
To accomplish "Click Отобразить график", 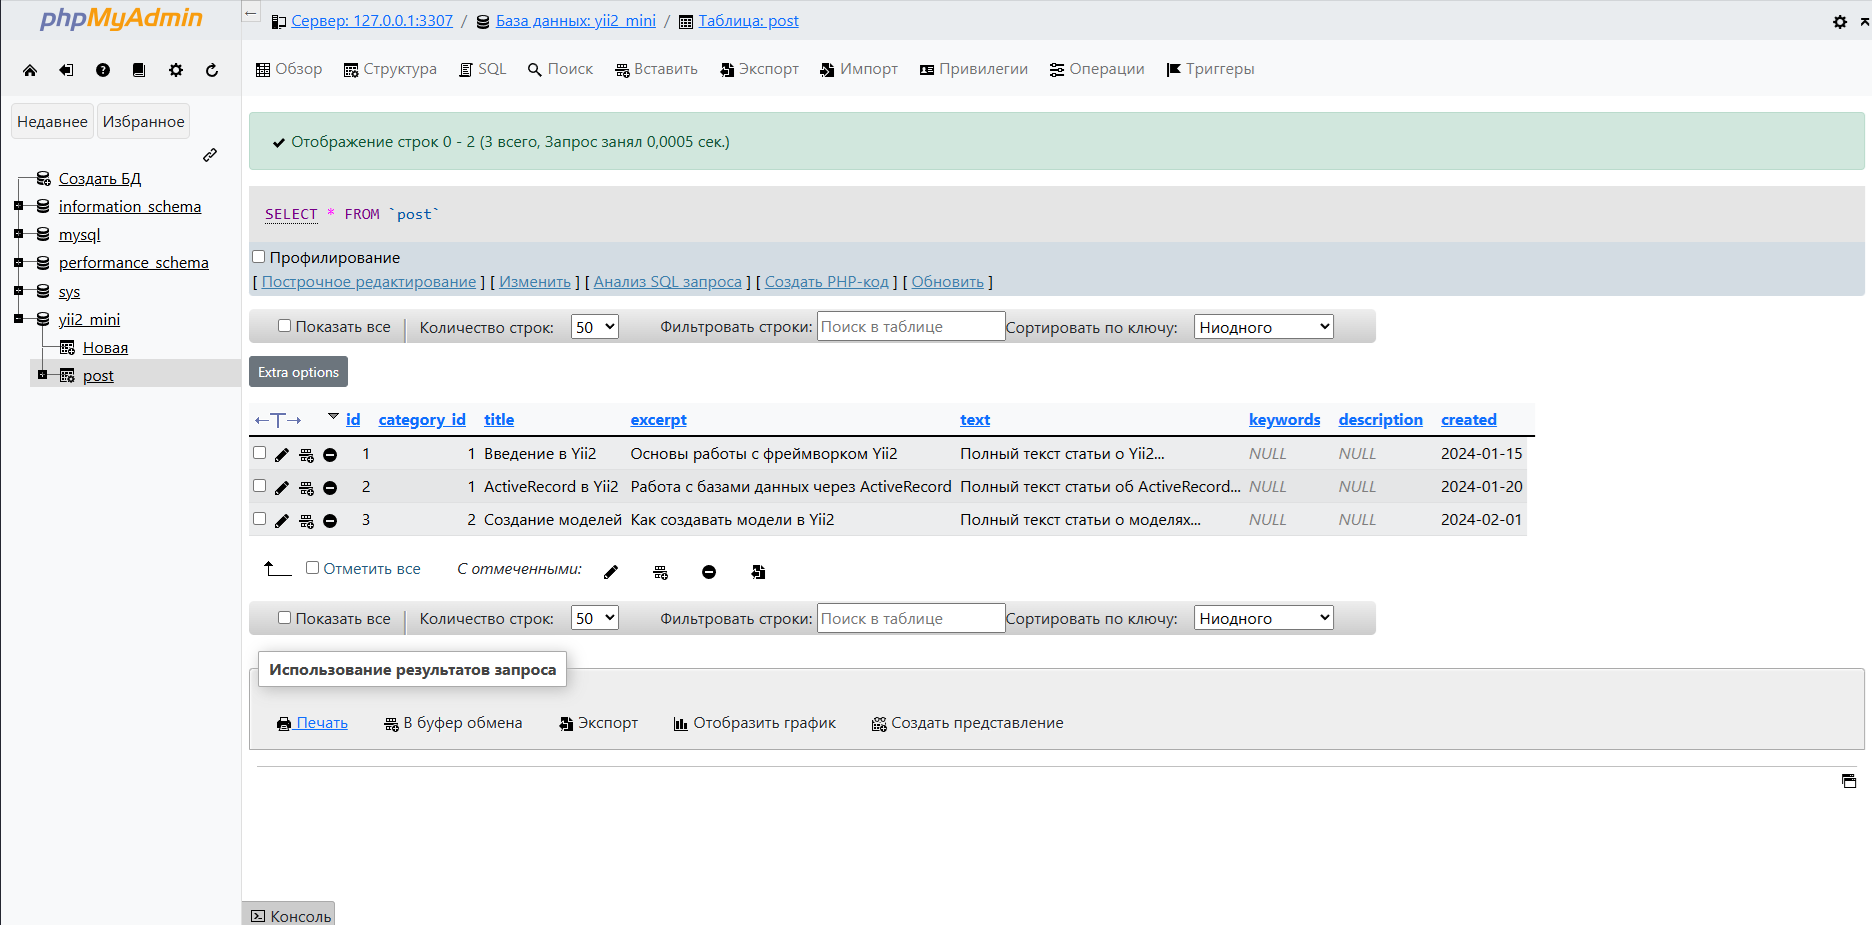I will (754, 723).
